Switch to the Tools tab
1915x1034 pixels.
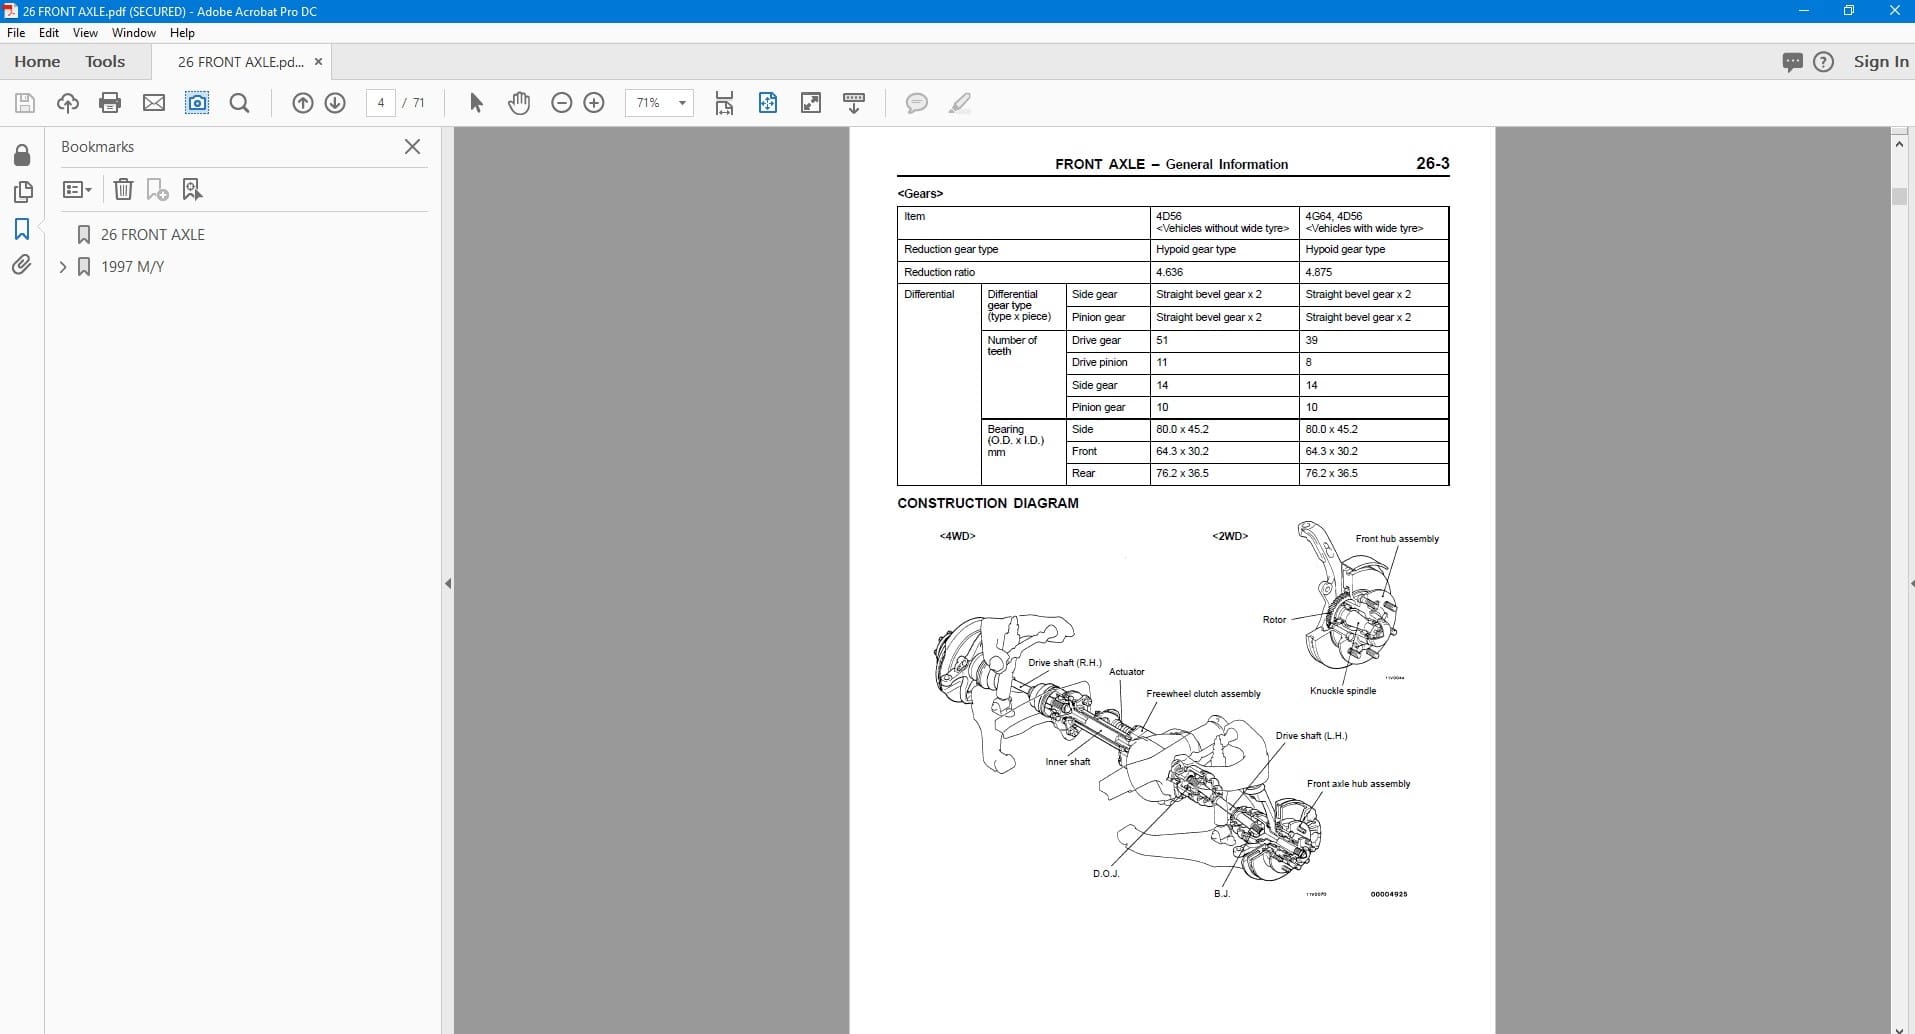[105, 62]
